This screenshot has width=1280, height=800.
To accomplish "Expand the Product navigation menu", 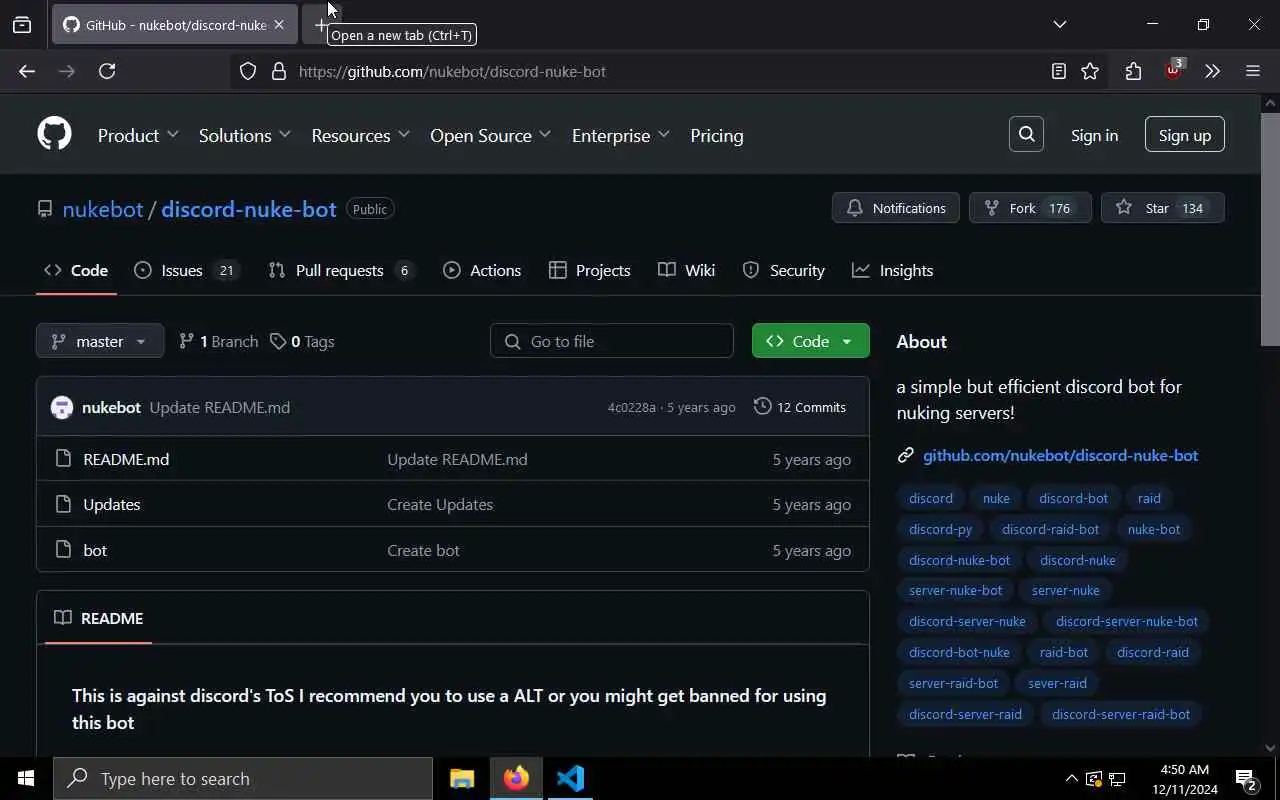I will pyautogui.click(x=138, y=135).
